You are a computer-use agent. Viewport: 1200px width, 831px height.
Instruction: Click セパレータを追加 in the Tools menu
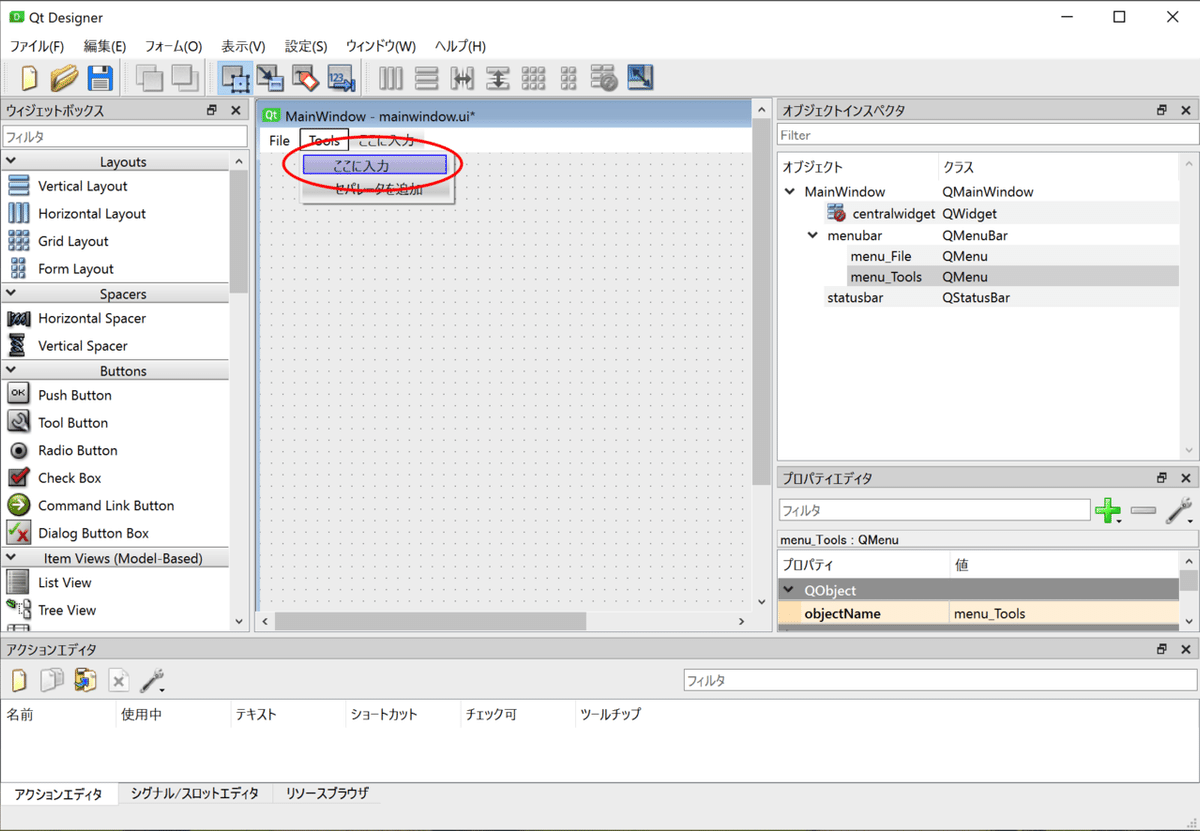click(378, 188)
